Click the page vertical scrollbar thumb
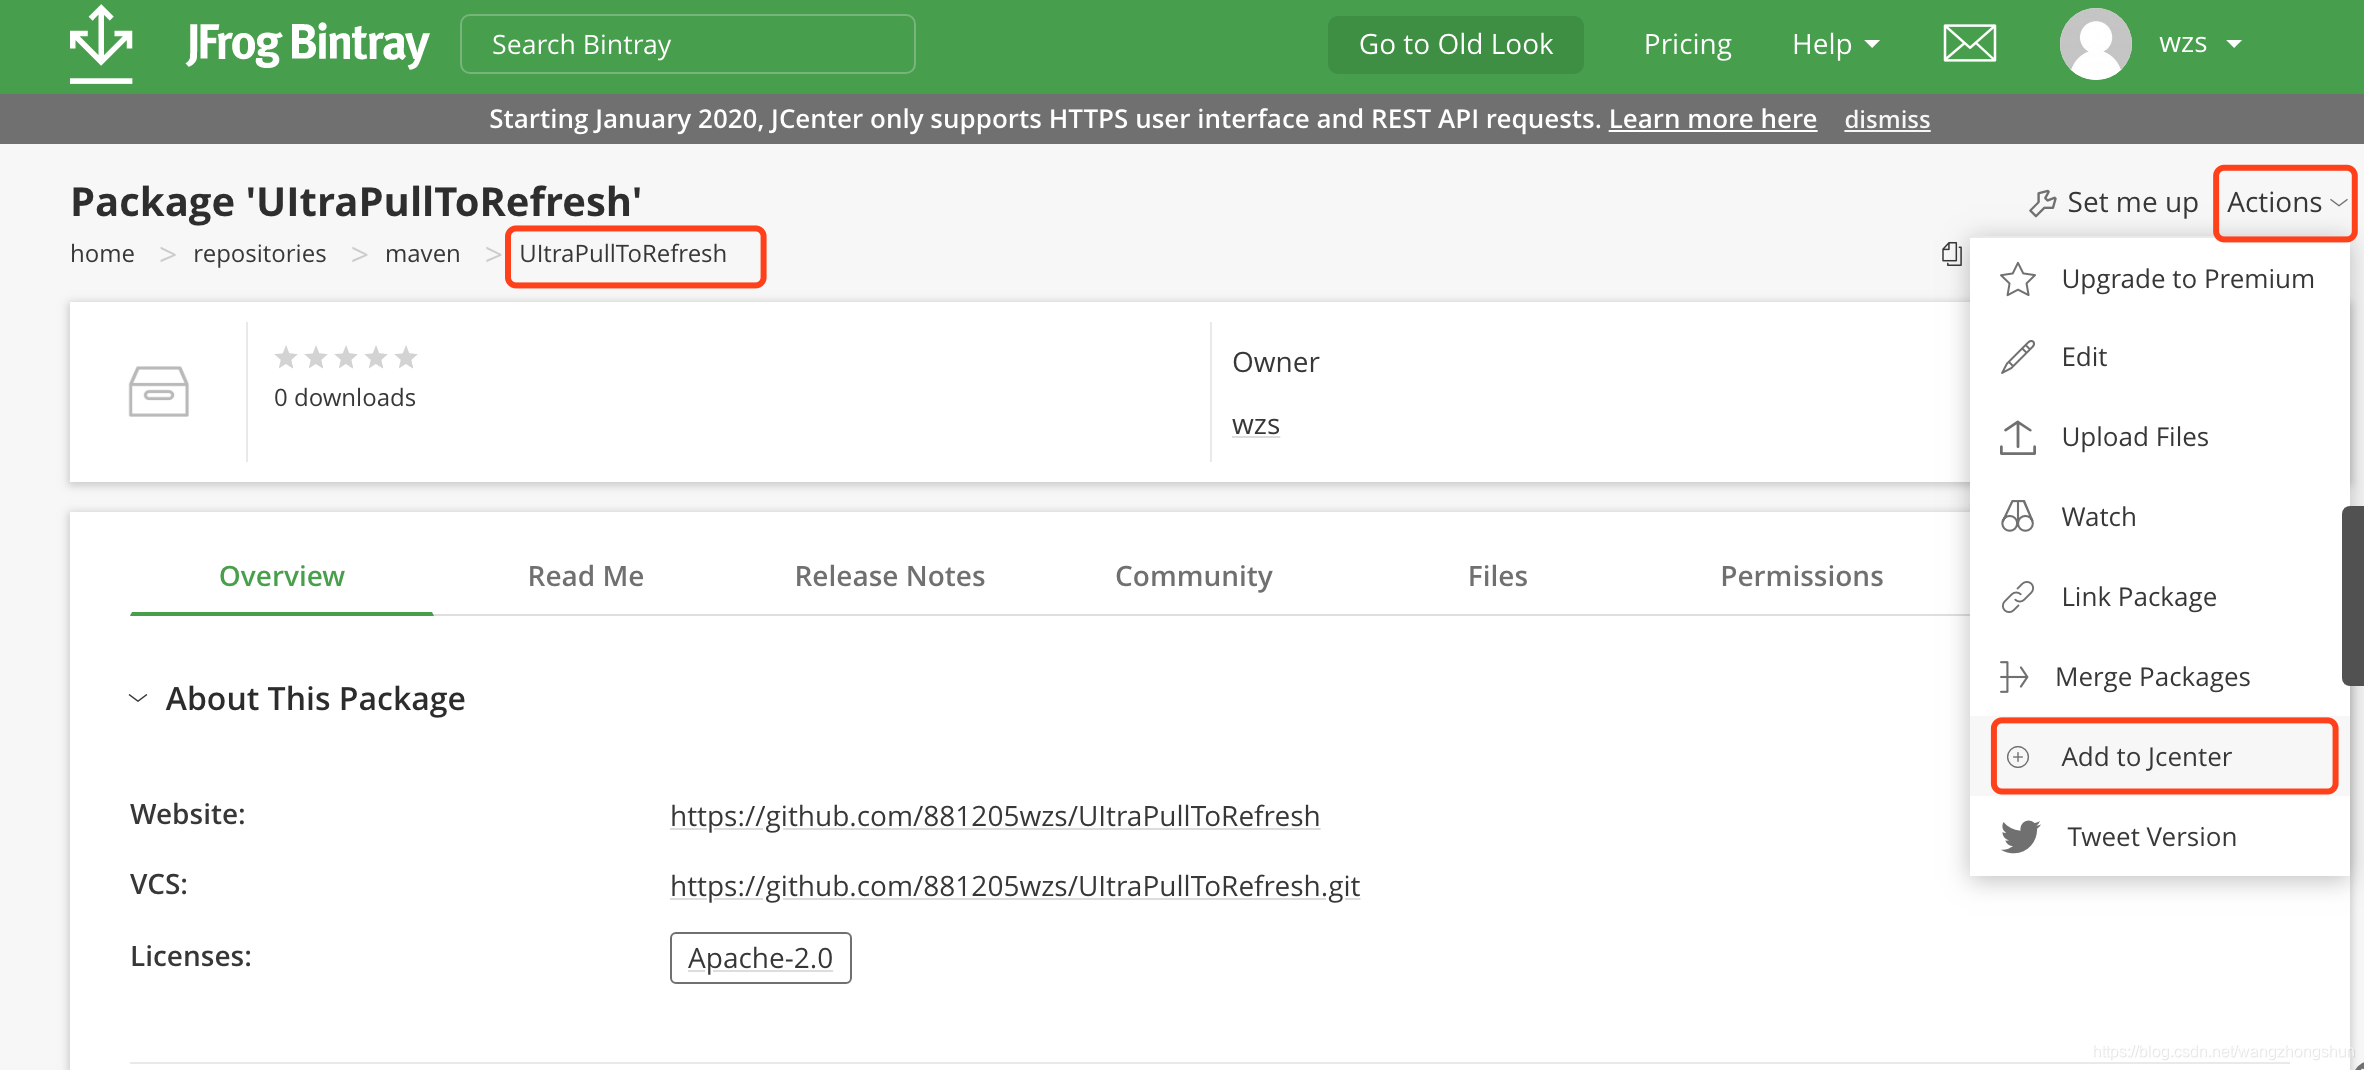This screenshot has height=1070, width=2364. 2353,596
